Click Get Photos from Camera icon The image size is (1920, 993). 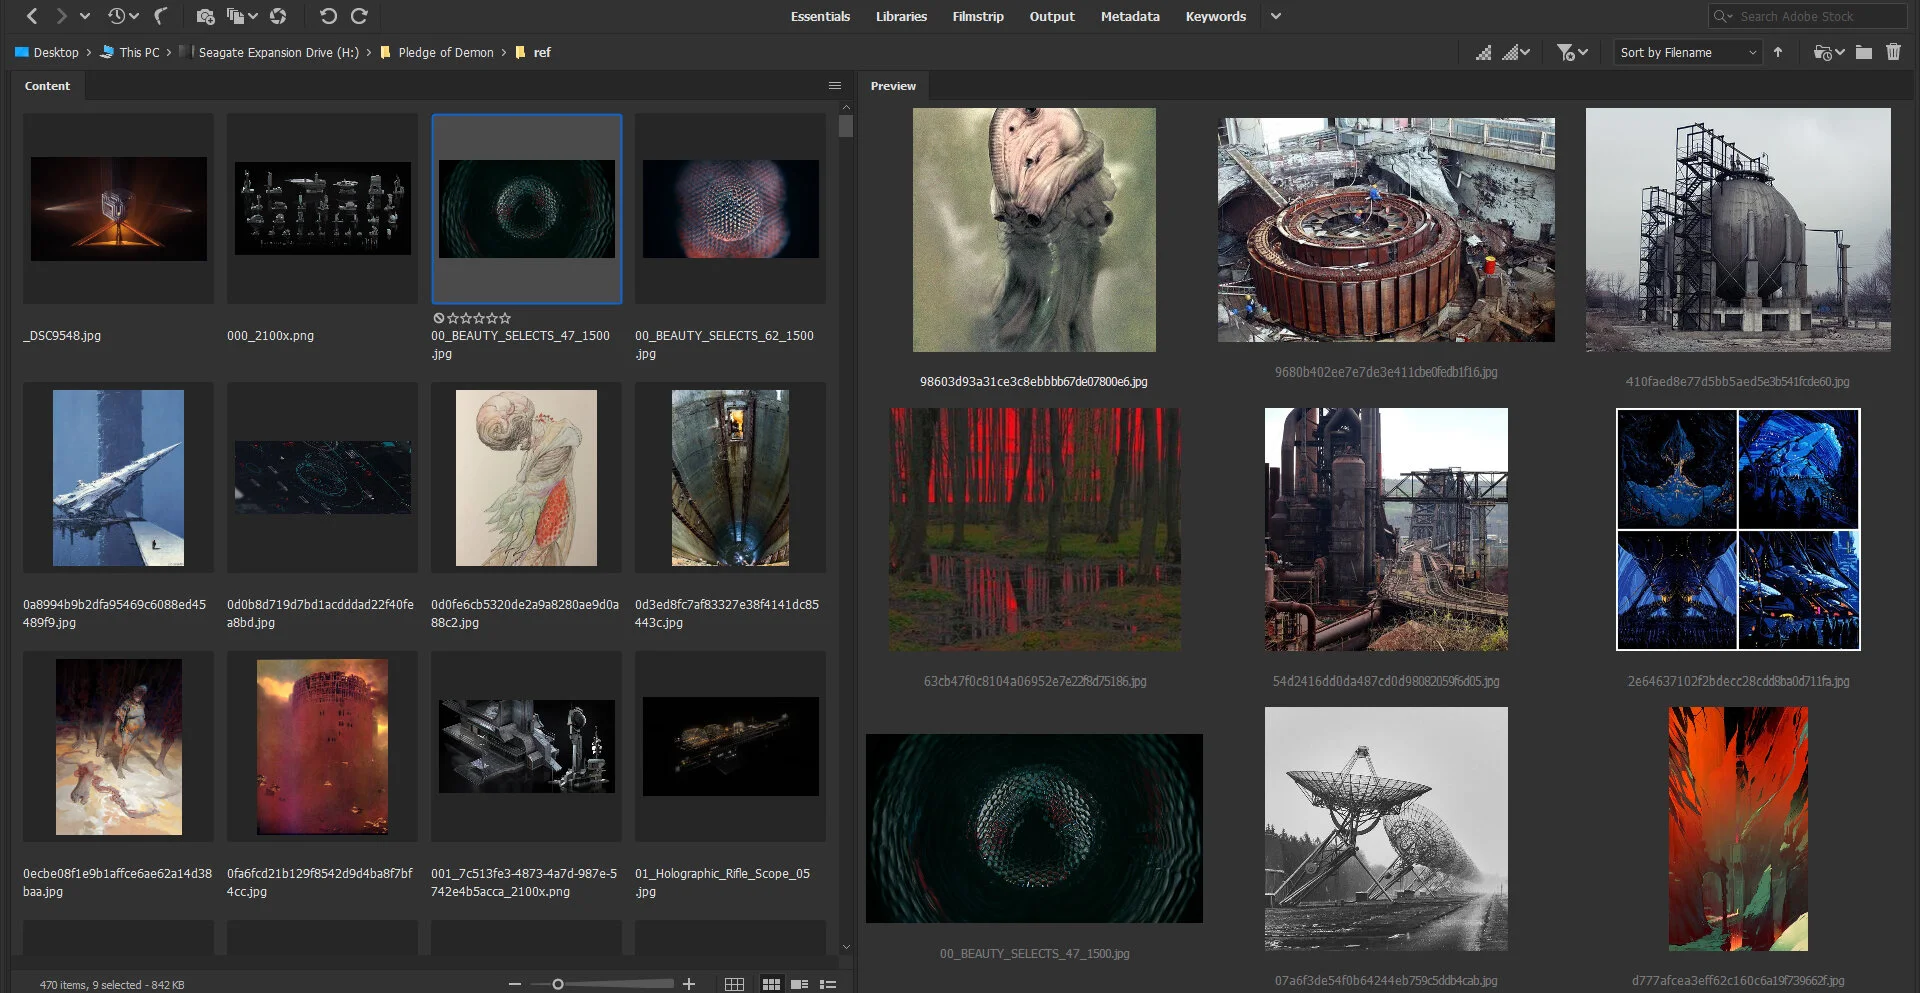coord(205,16)
